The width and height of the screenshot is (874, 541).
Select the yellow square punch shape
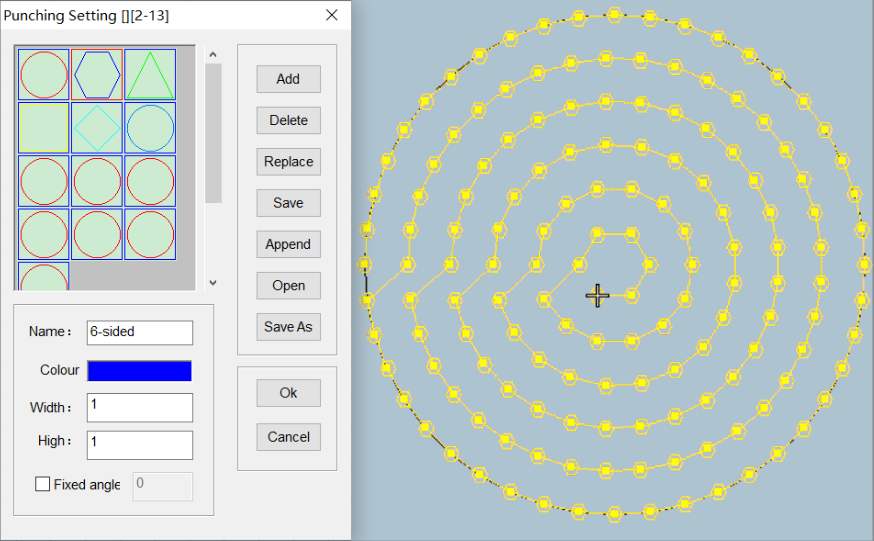click(43, 128)
